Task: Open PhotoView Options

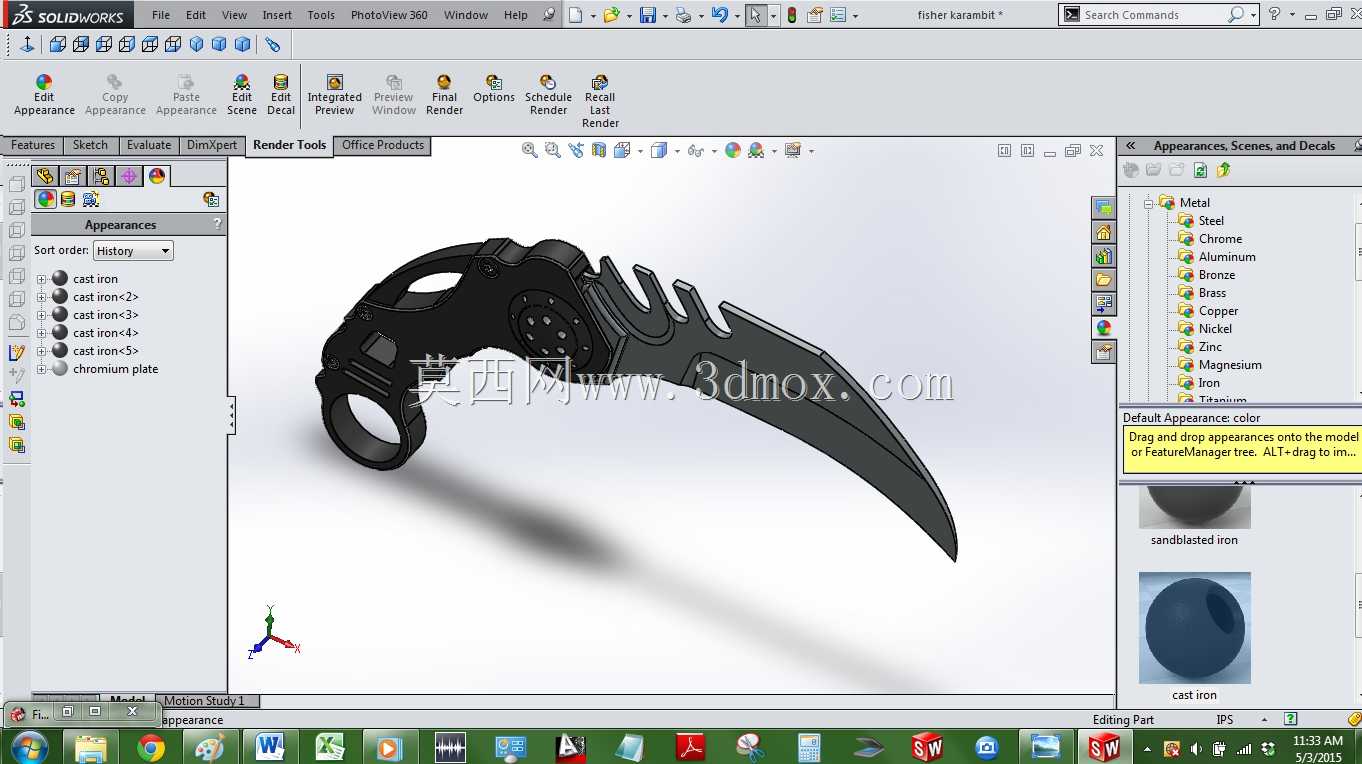Action: (494, 90)
